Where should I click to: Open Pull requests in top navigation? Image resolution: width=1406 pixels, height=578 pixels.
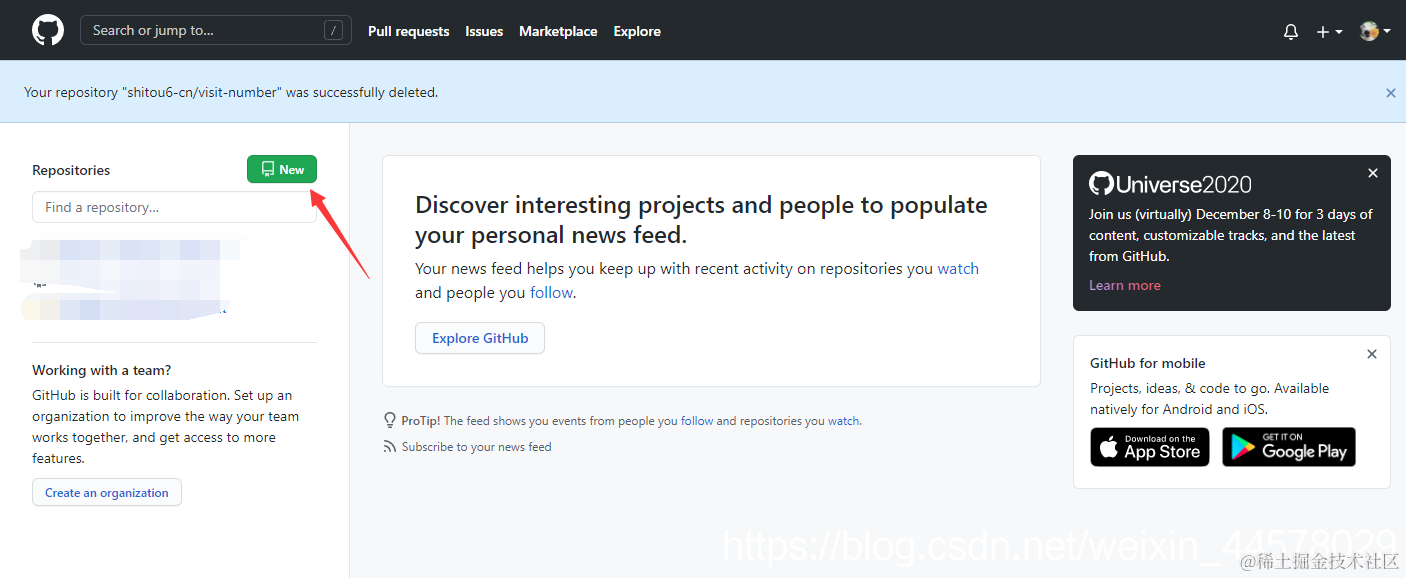click(408, 31)
